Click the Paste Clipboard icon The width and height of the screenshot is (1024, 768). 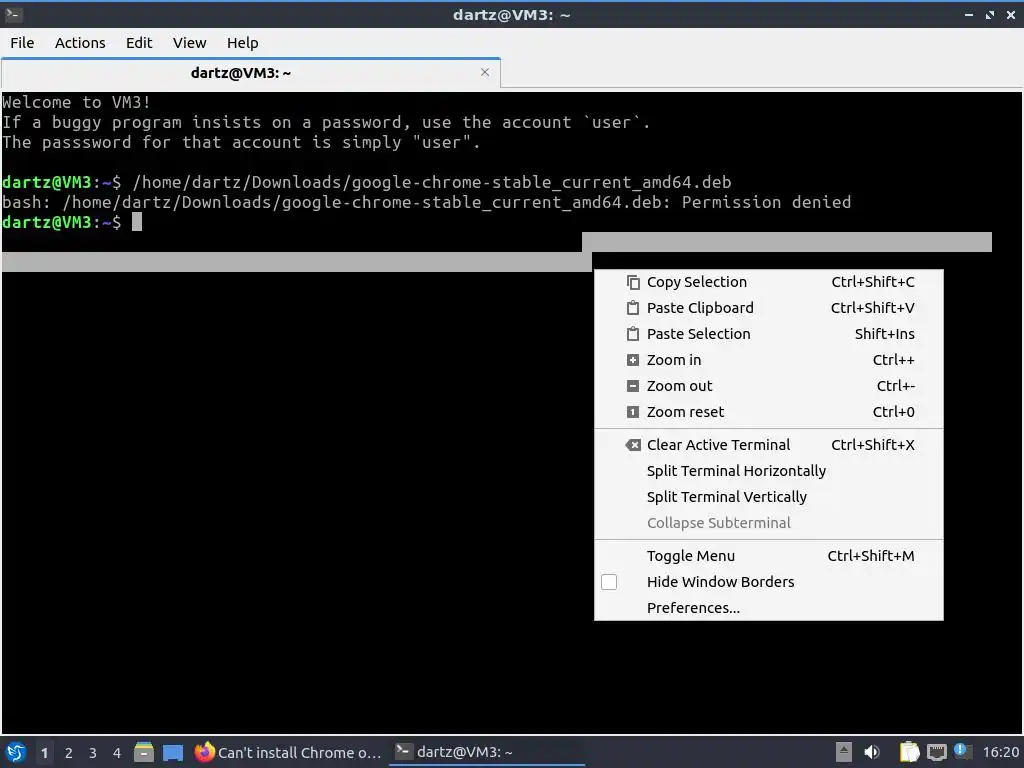633,308
